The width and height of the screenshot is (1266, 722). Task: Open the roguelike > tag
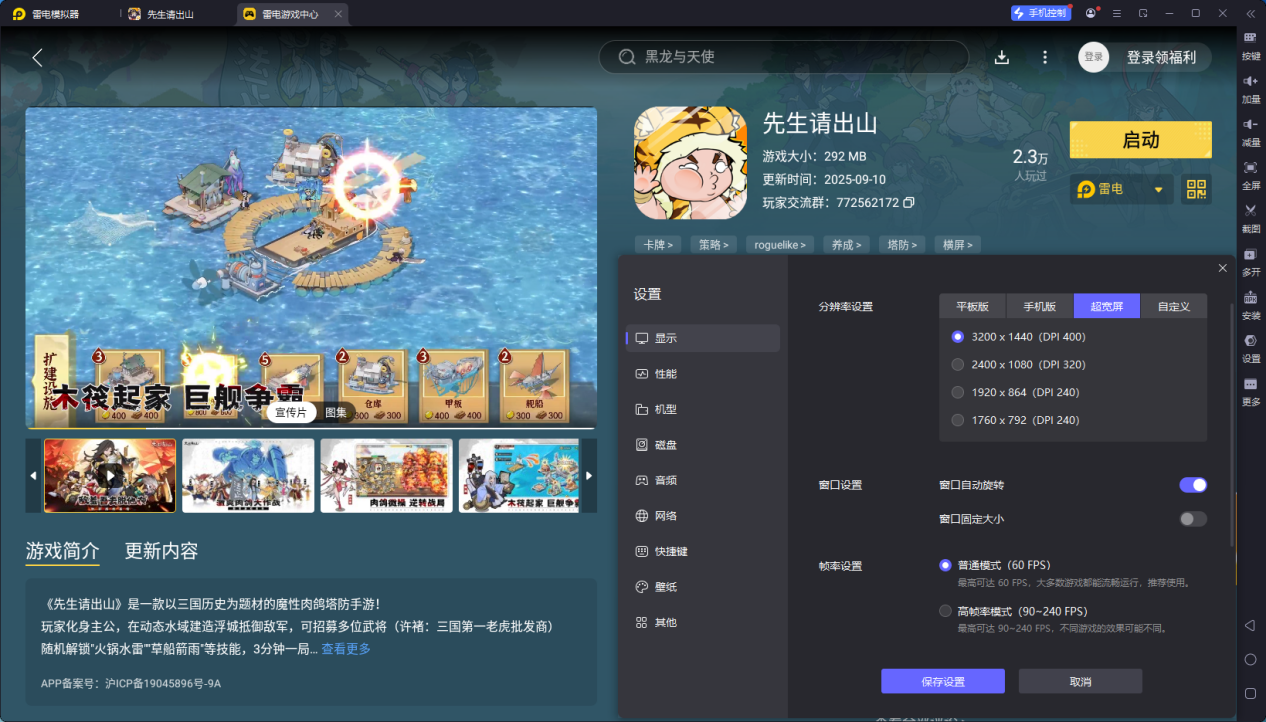[x=779, y=244]
